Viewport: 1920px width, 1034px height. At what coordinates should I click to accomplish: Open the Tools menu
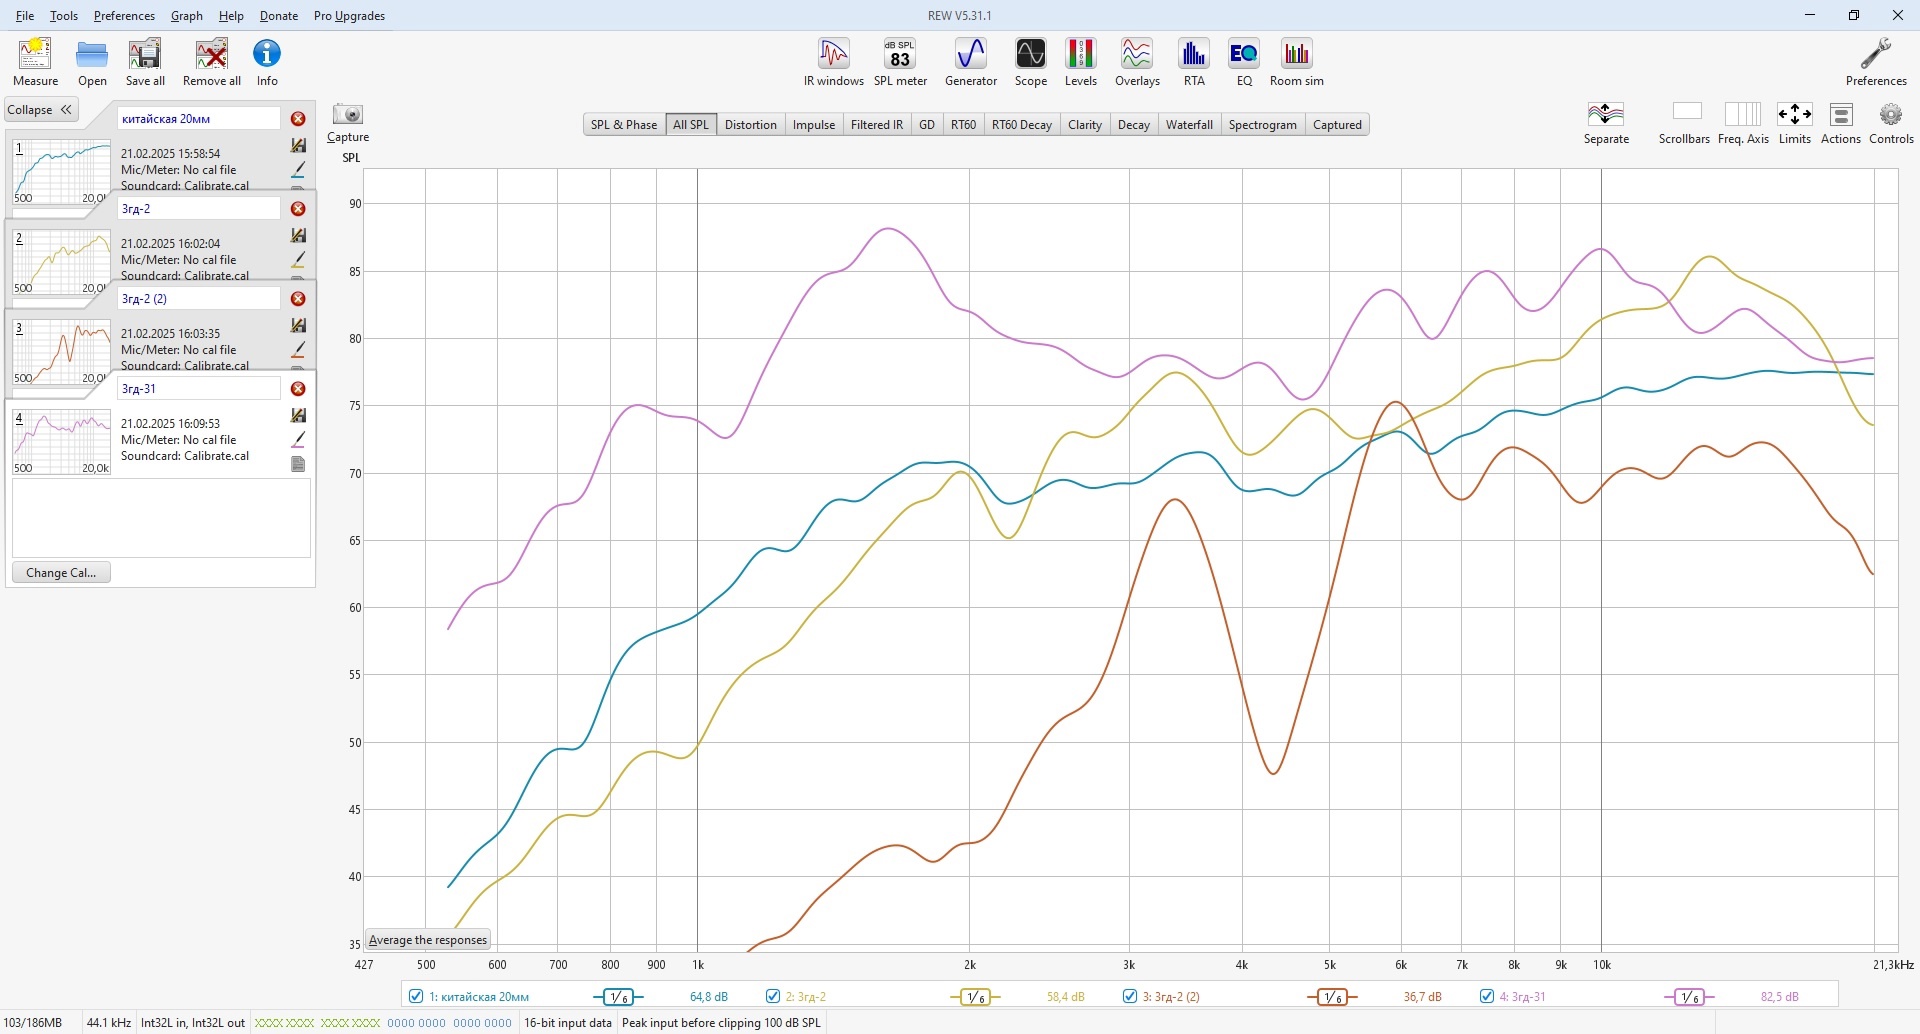coord(64,16)
